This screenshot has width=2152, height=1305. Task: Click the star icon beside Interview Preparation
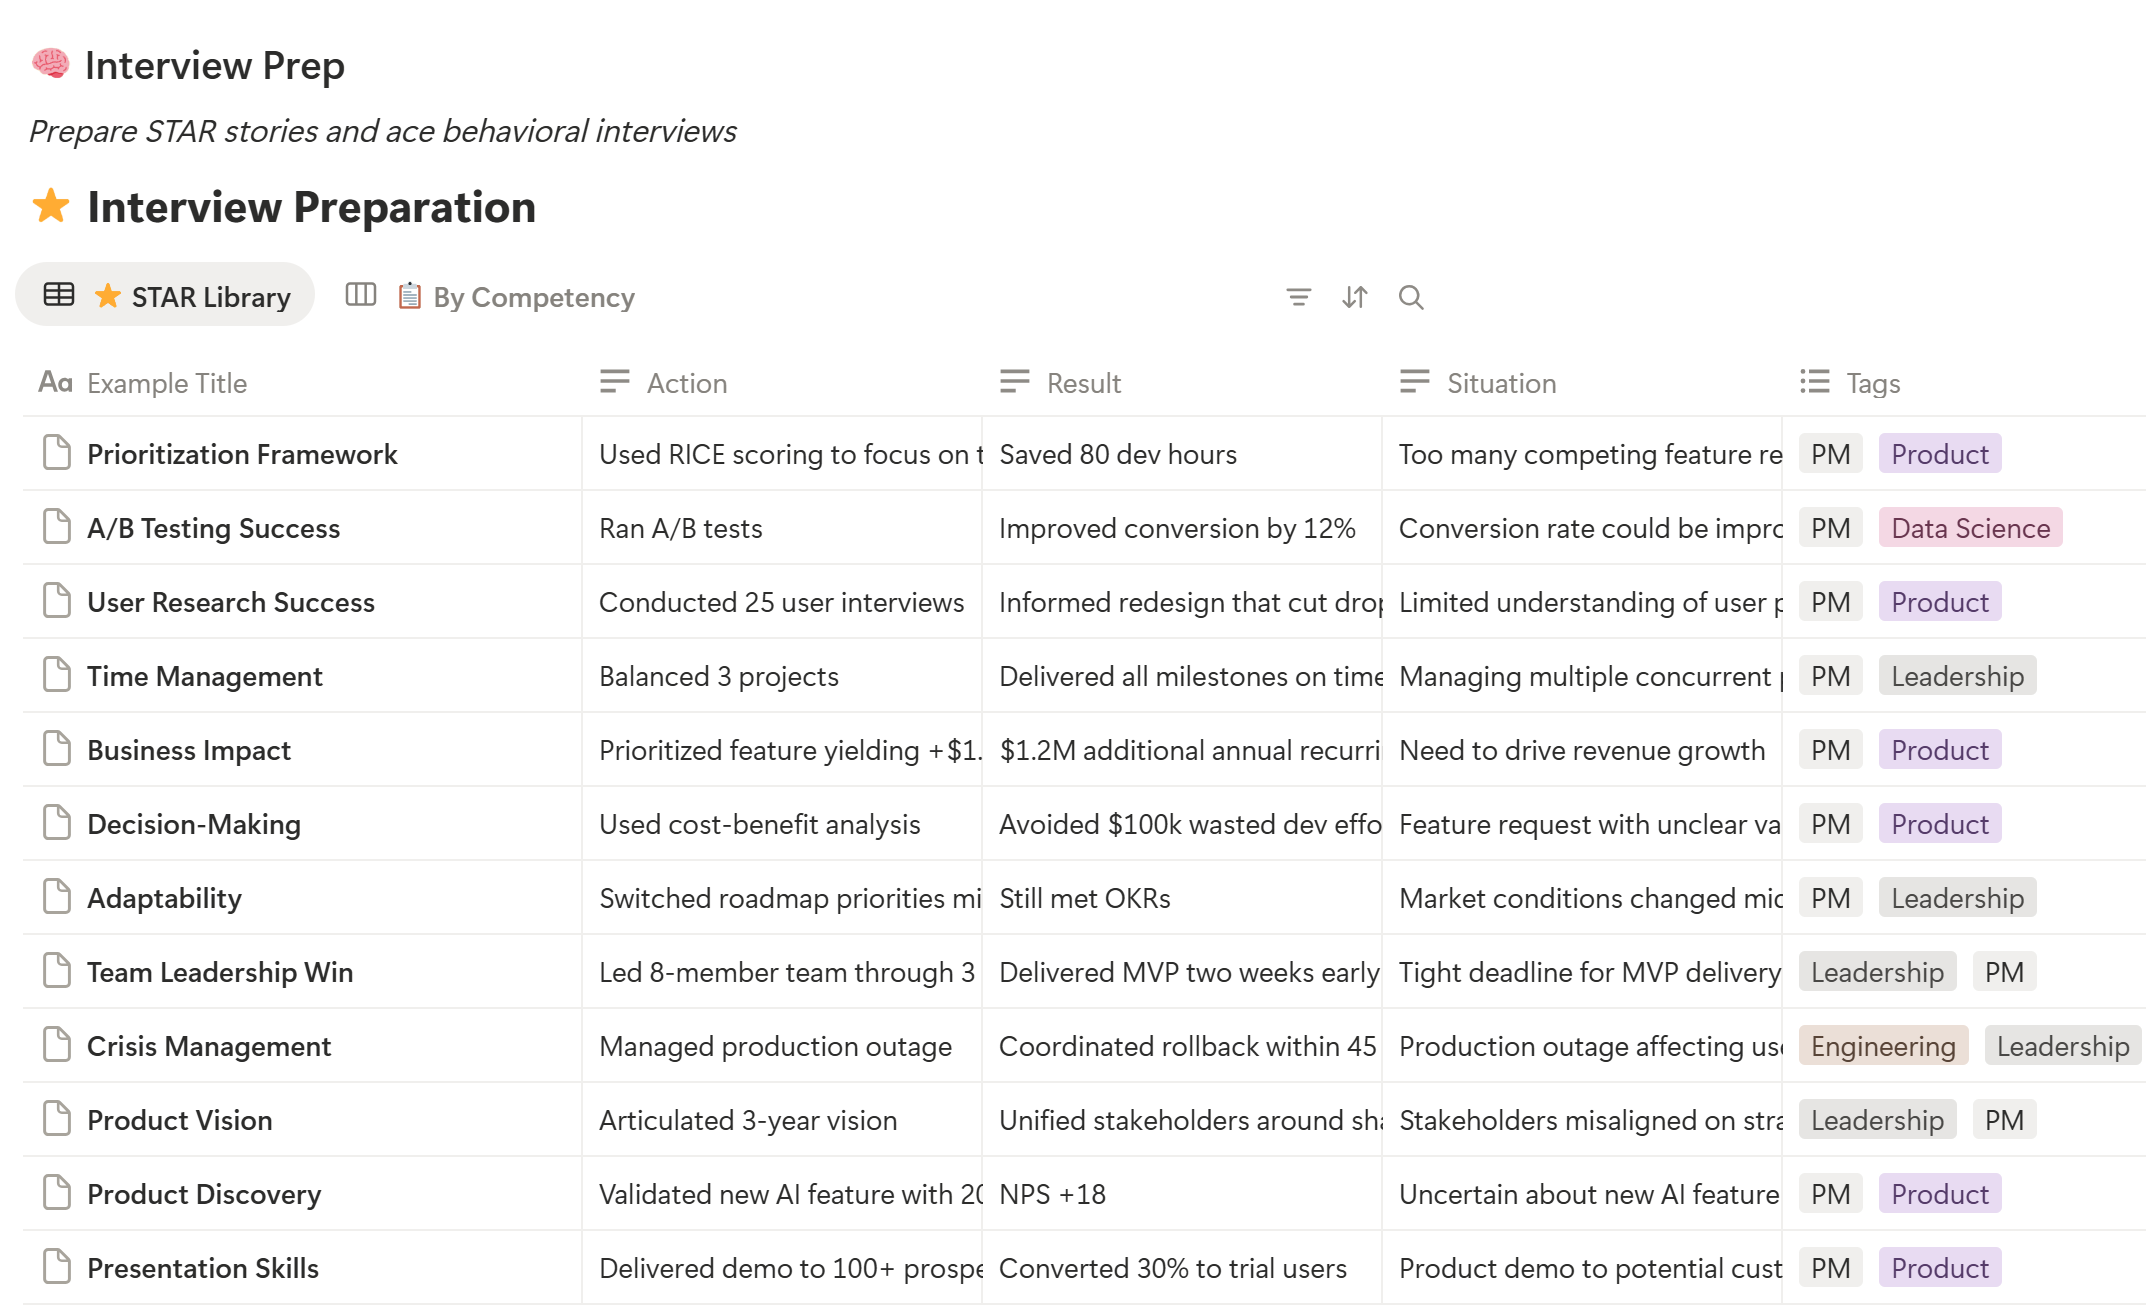51,207
